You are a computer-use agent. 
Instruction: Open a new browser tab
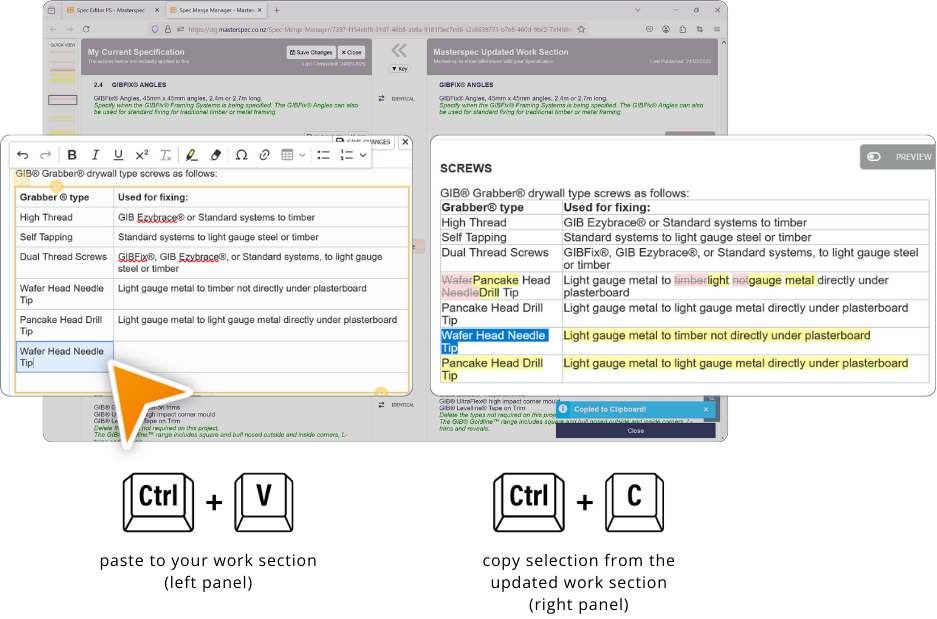(277, 10)
